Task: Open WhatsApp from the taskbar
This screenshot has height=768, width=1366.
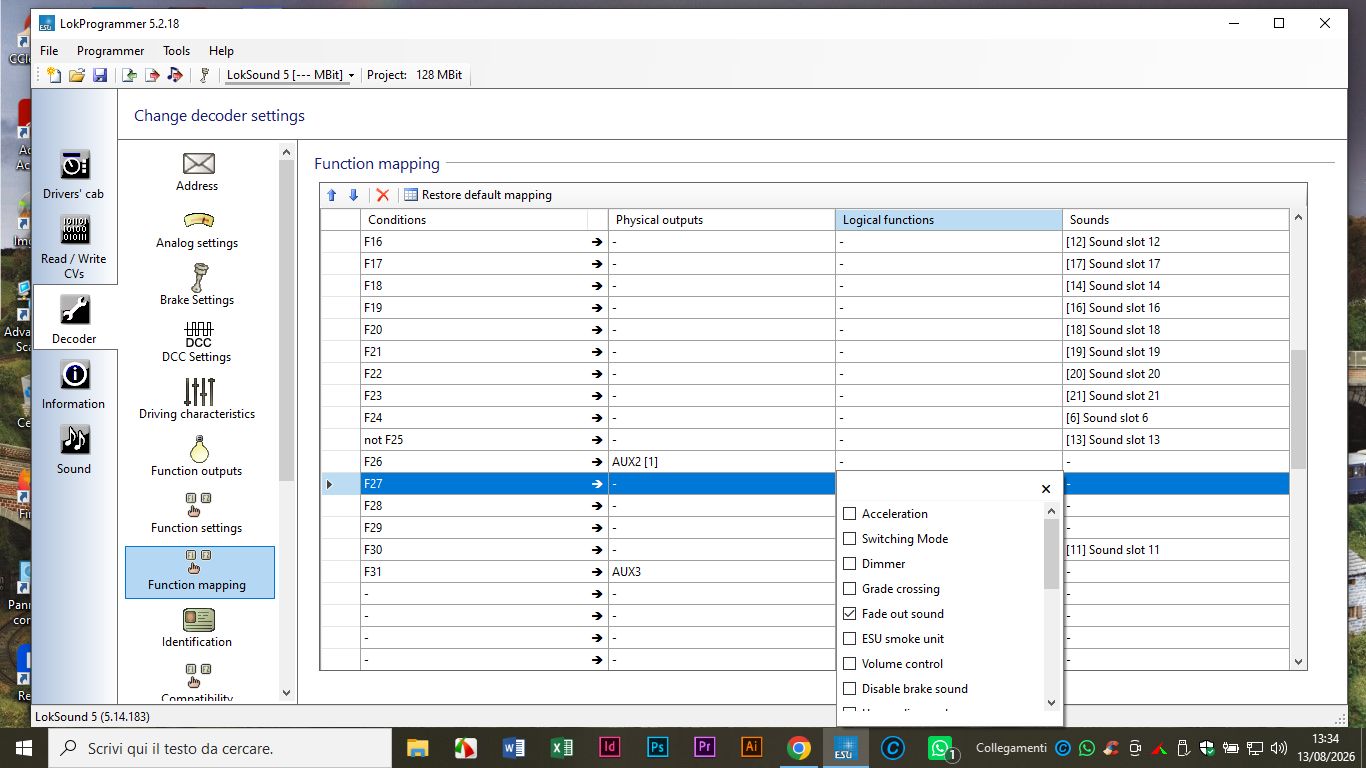Action: [940, 748]
